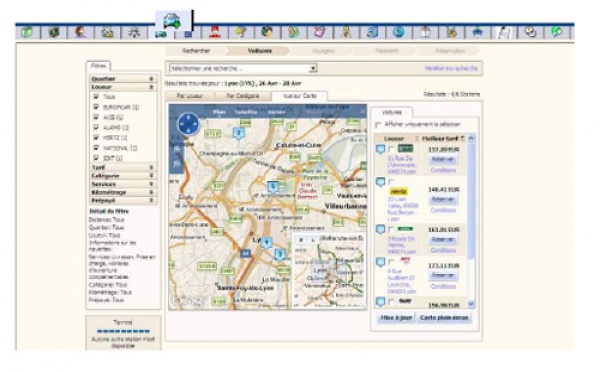This screenshot has width=600, height=372.
Task: Go to the Rechercher step
Action: (196, 51)
